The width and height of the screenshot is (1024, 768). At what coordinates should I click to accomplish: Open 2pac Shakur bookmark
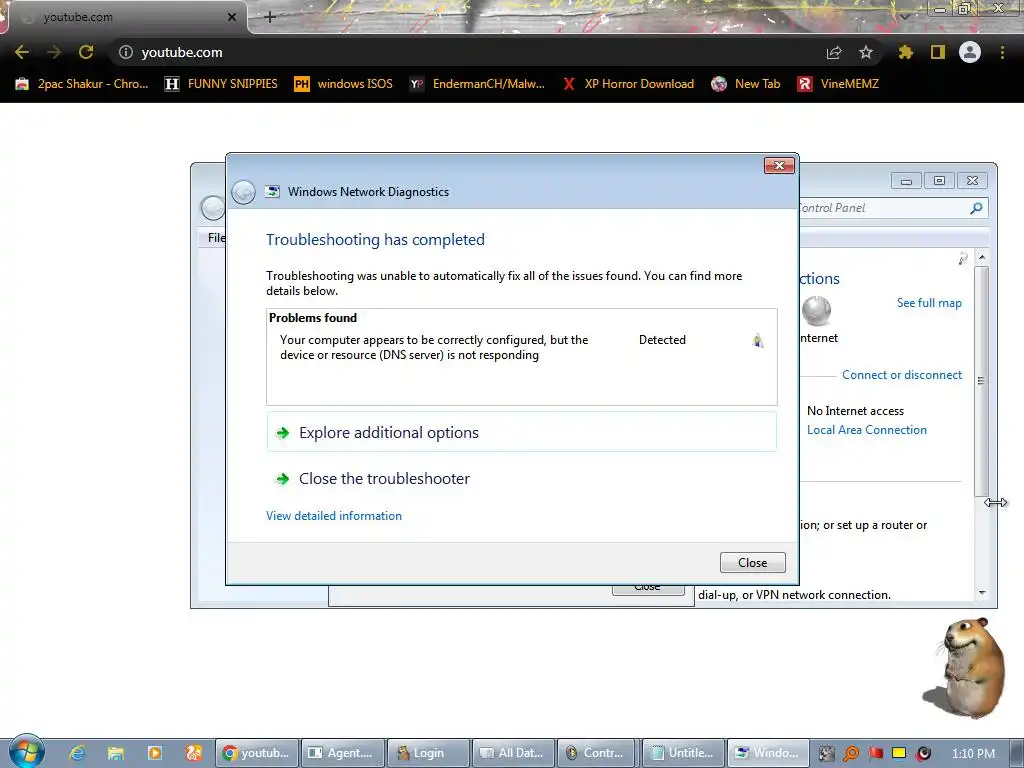coord(82,84)
